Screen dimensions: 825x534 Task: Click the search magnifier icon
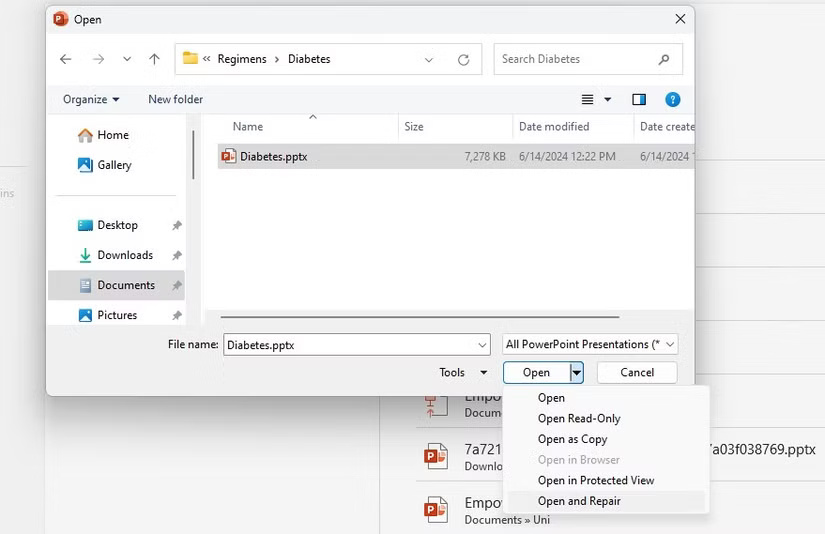(664, 59)
